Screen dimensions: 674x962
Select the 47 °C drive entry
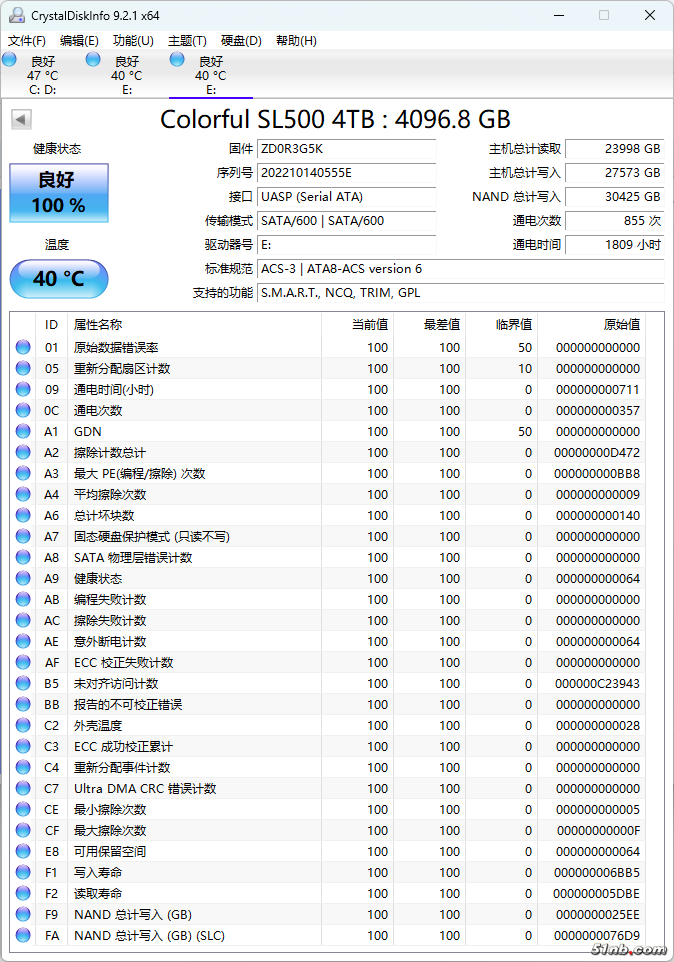(x=42, y=75)
